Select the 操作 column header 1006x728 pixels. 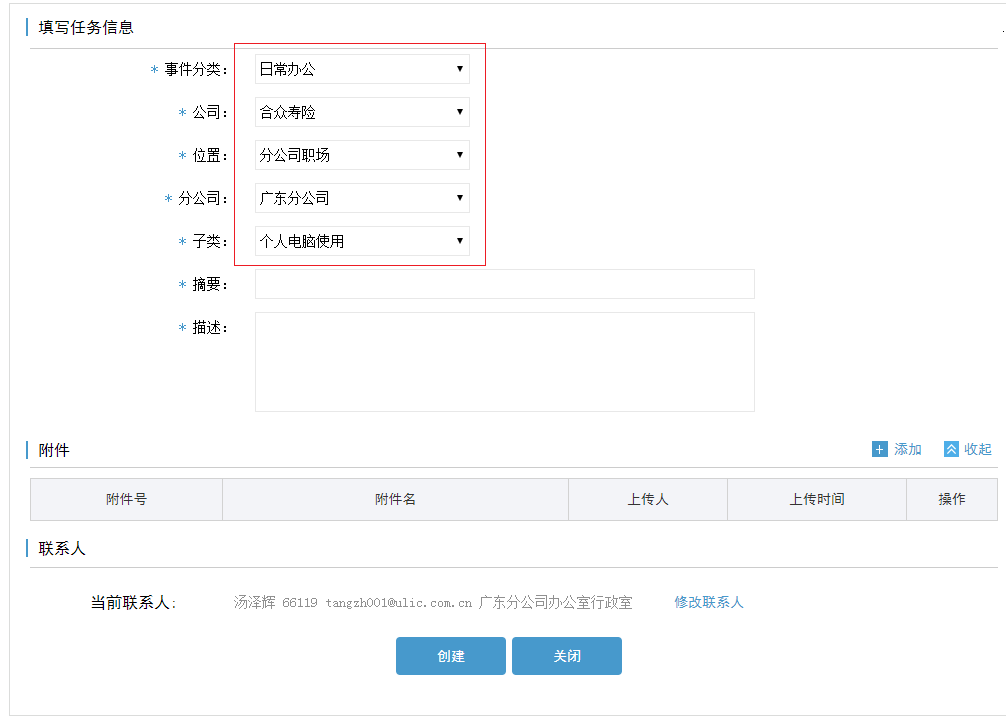(x=951, y=499)
